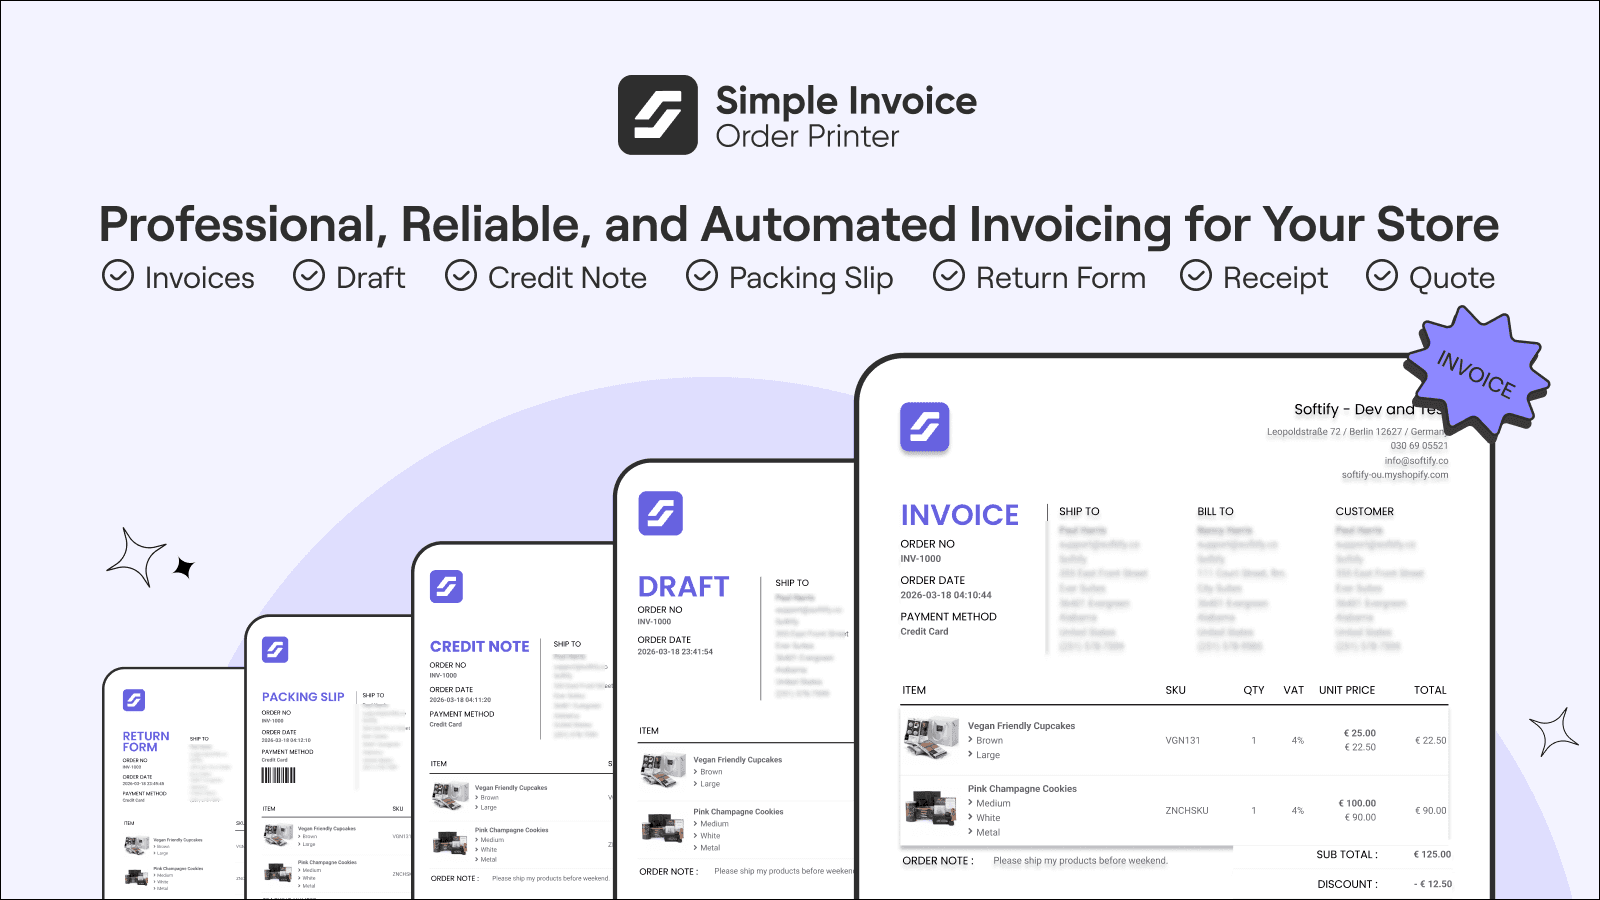Click the 'softify-ou.myshopify.com' store URL

1394,475
